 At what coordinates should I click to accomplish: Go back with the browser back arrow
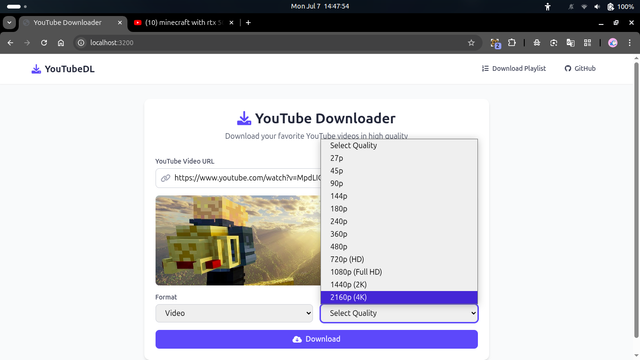click(11, 43)
